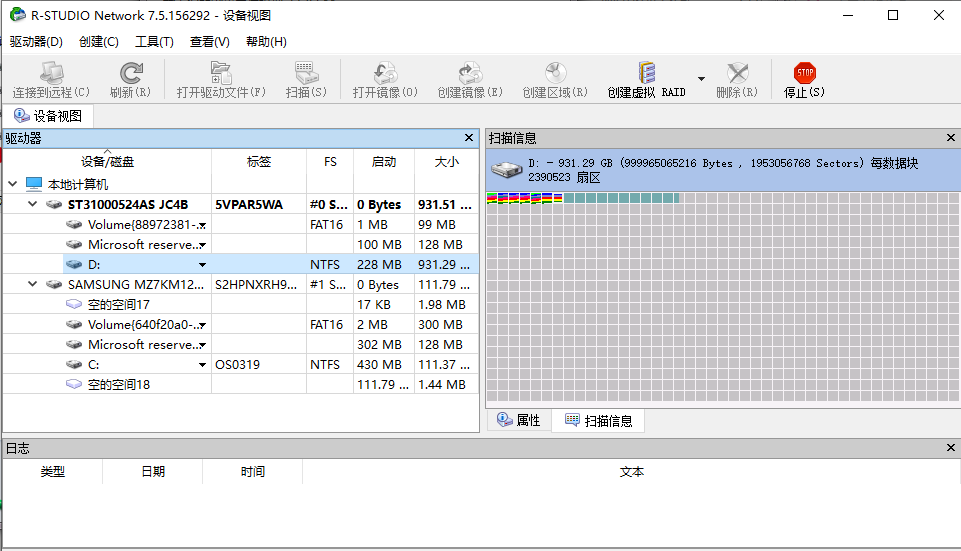This screenshot has width=961, height=551.
Task: Select the 设备视图 tab
Action: [48, 116]
